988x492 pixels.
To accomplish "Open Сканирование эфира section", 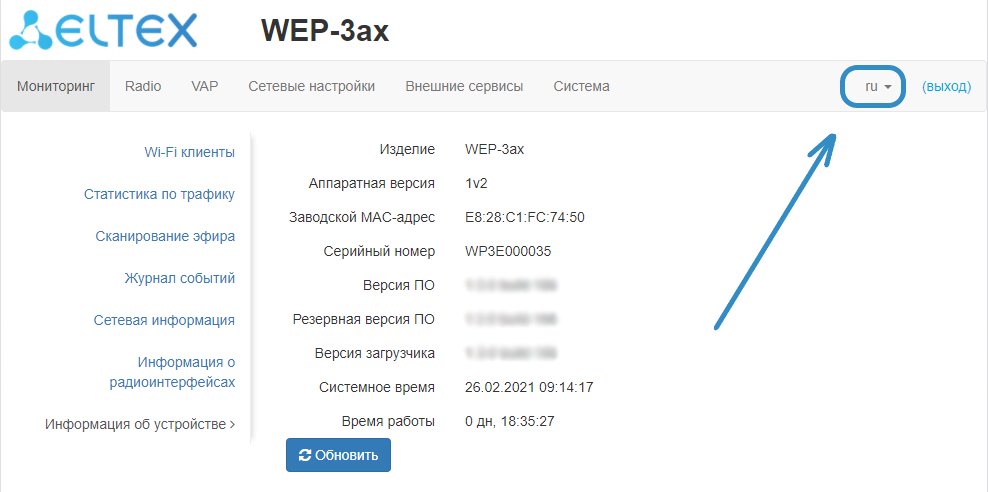I will tap(165, 236).
